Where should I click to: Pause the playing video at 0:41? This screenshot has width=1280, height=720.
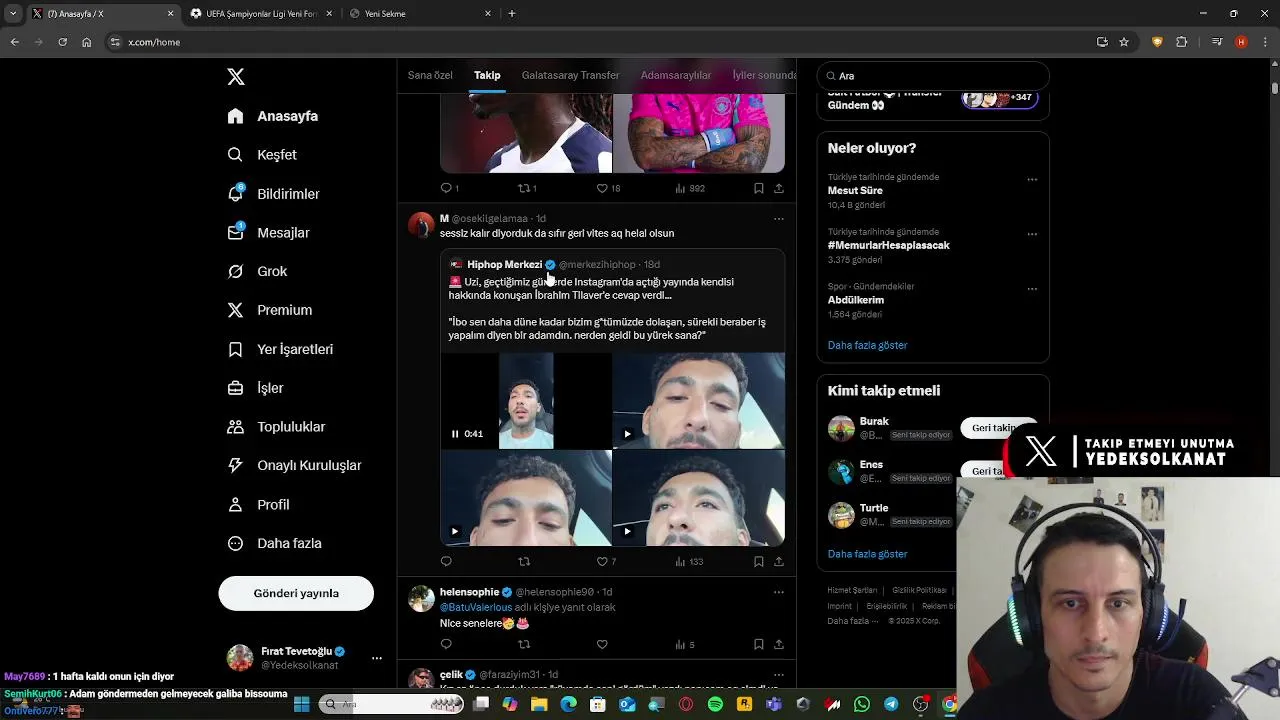pyautogui.click(x=455, y=434)
